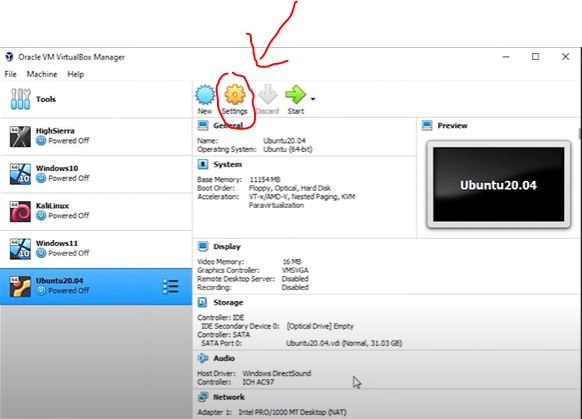Image resolution: width=582 pixels, height=419 pixels.
Task: Click the Video Memory 16 MB value
Action: (292, 262)
